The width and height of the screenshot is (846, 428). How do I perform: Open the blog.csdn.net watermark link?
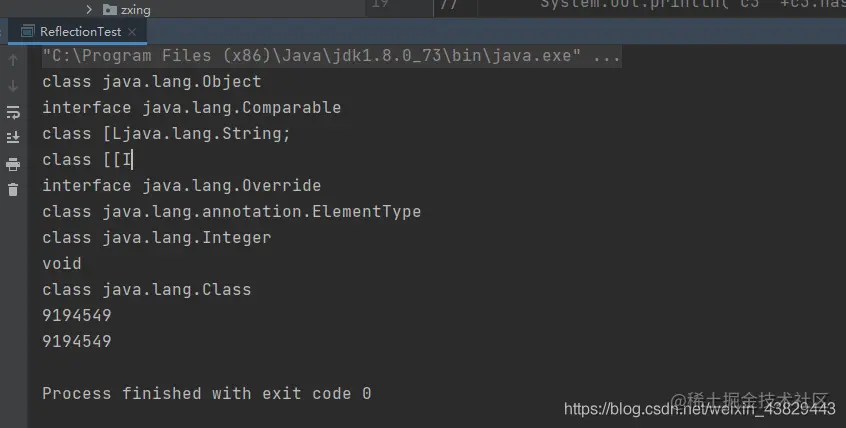click(x=699, y=409)
